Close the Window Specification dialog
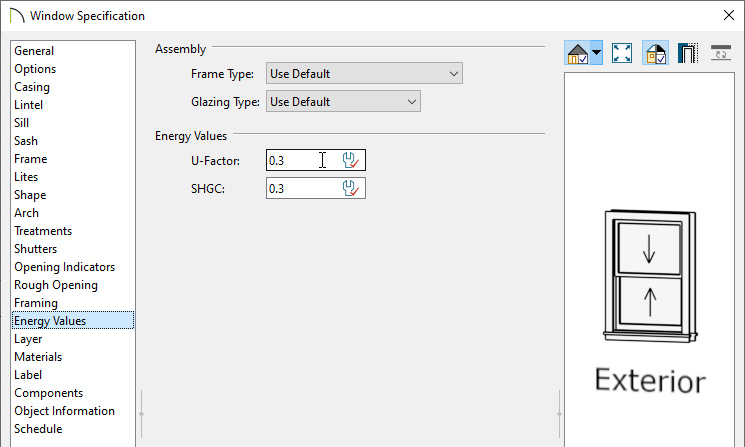 tap(729, 15)
